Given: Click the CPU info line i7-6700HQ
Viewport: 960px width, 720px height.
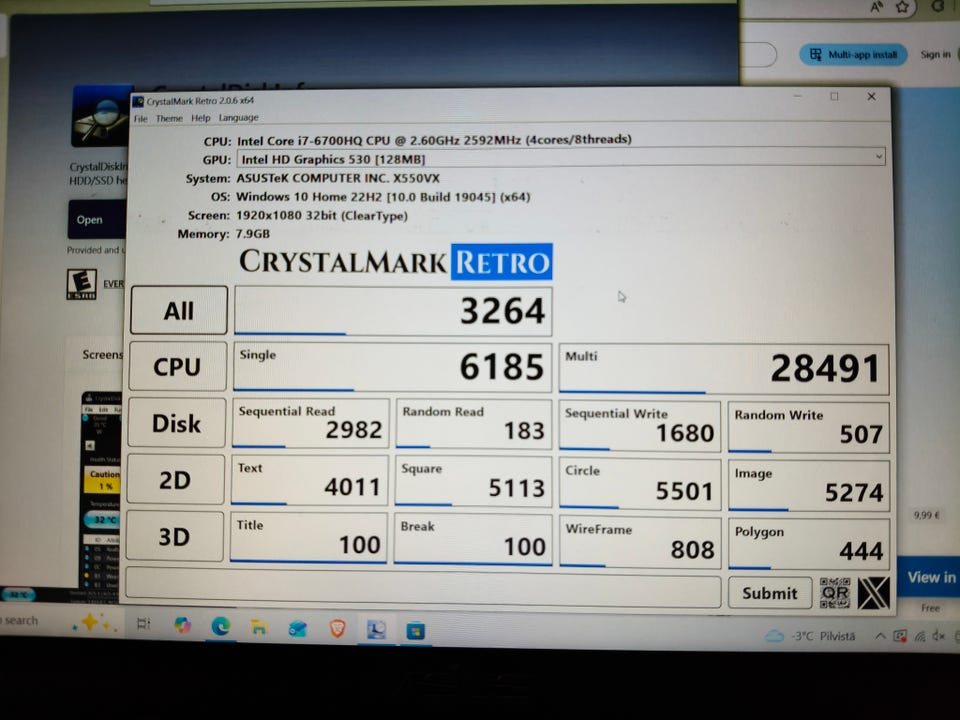Looking at the screenshot, I should [434, 140].
